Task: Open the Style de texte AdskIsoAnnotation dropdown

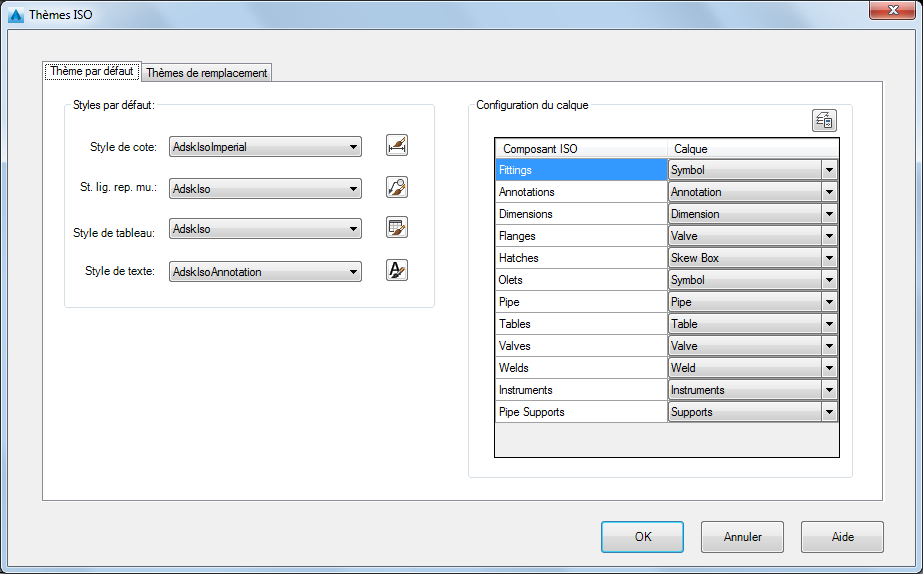Action: point(265,271)
